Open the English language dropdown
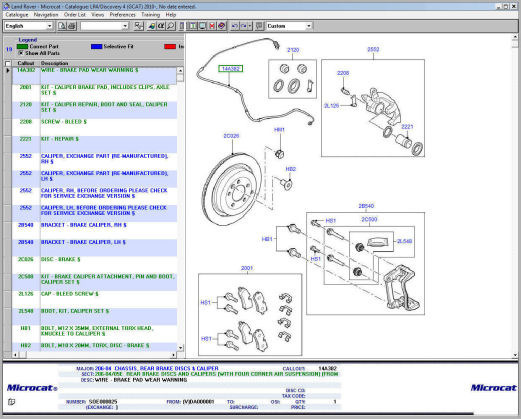 (49, 26)
